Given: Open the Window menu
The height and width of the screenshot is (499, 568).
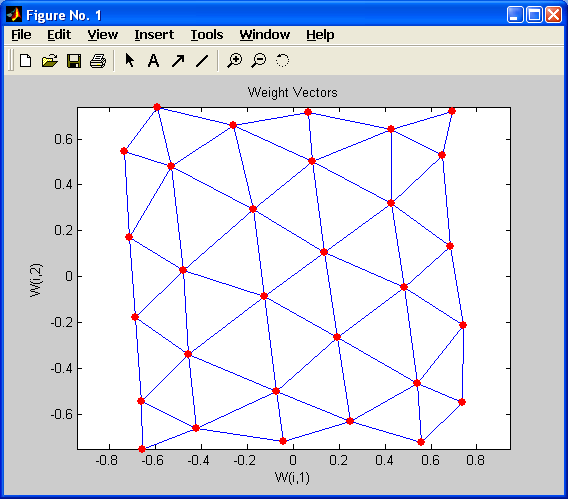Looking at the screenshot, I should 264,35.
